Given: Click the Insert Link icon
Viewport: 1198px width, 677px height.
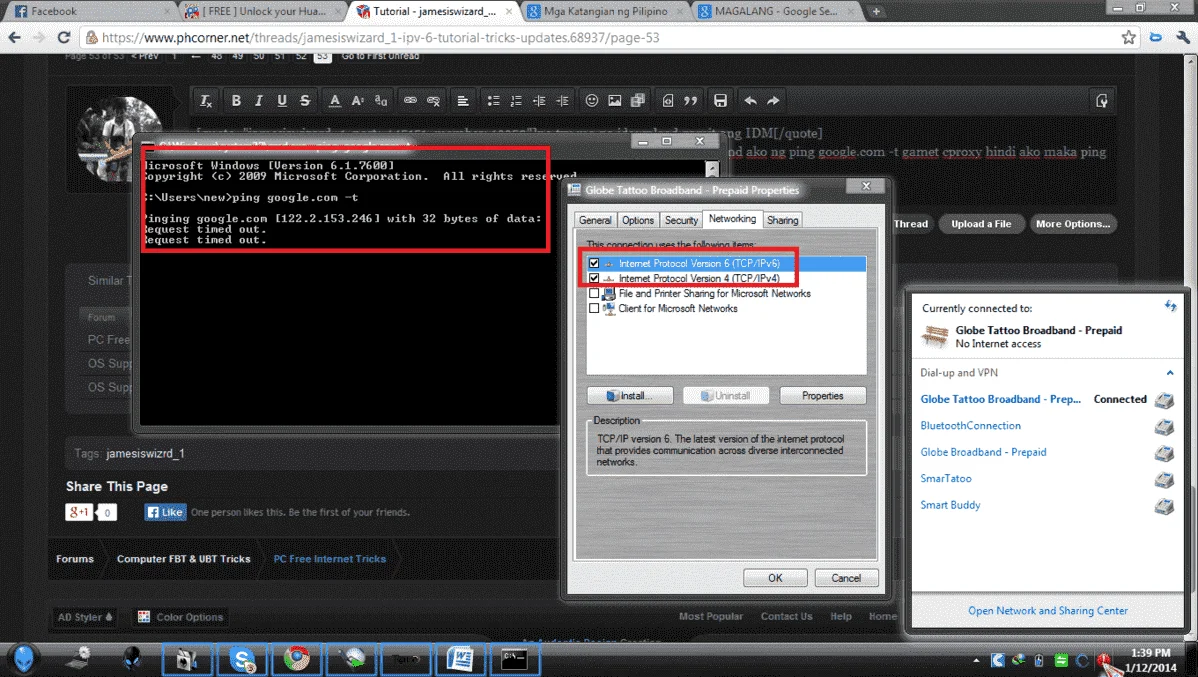Looking at the screenshot, I should click(x=410, y=101).
